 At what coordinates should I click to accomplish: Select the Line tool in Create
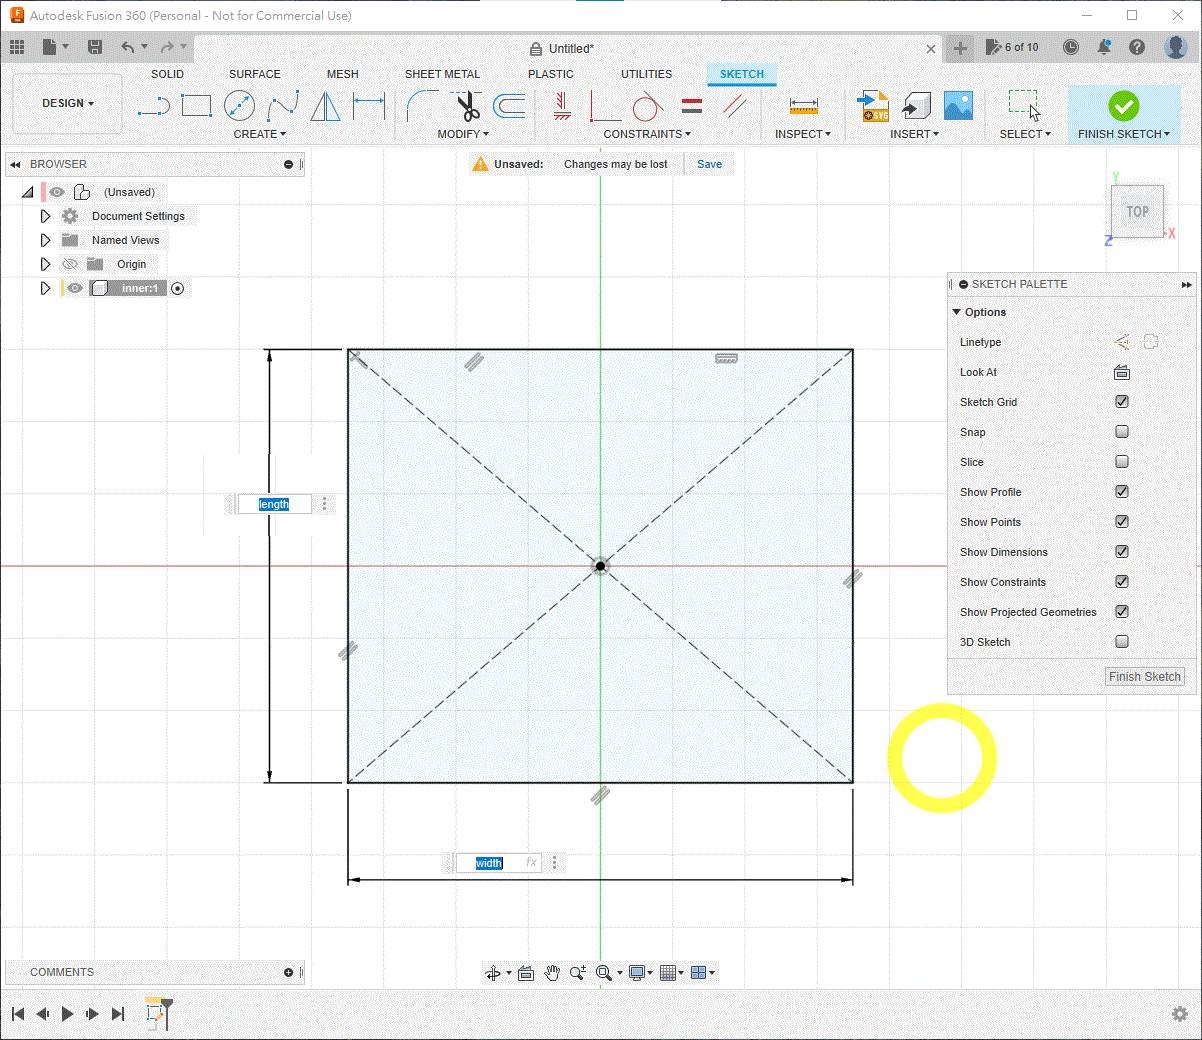tap(154, 105)
